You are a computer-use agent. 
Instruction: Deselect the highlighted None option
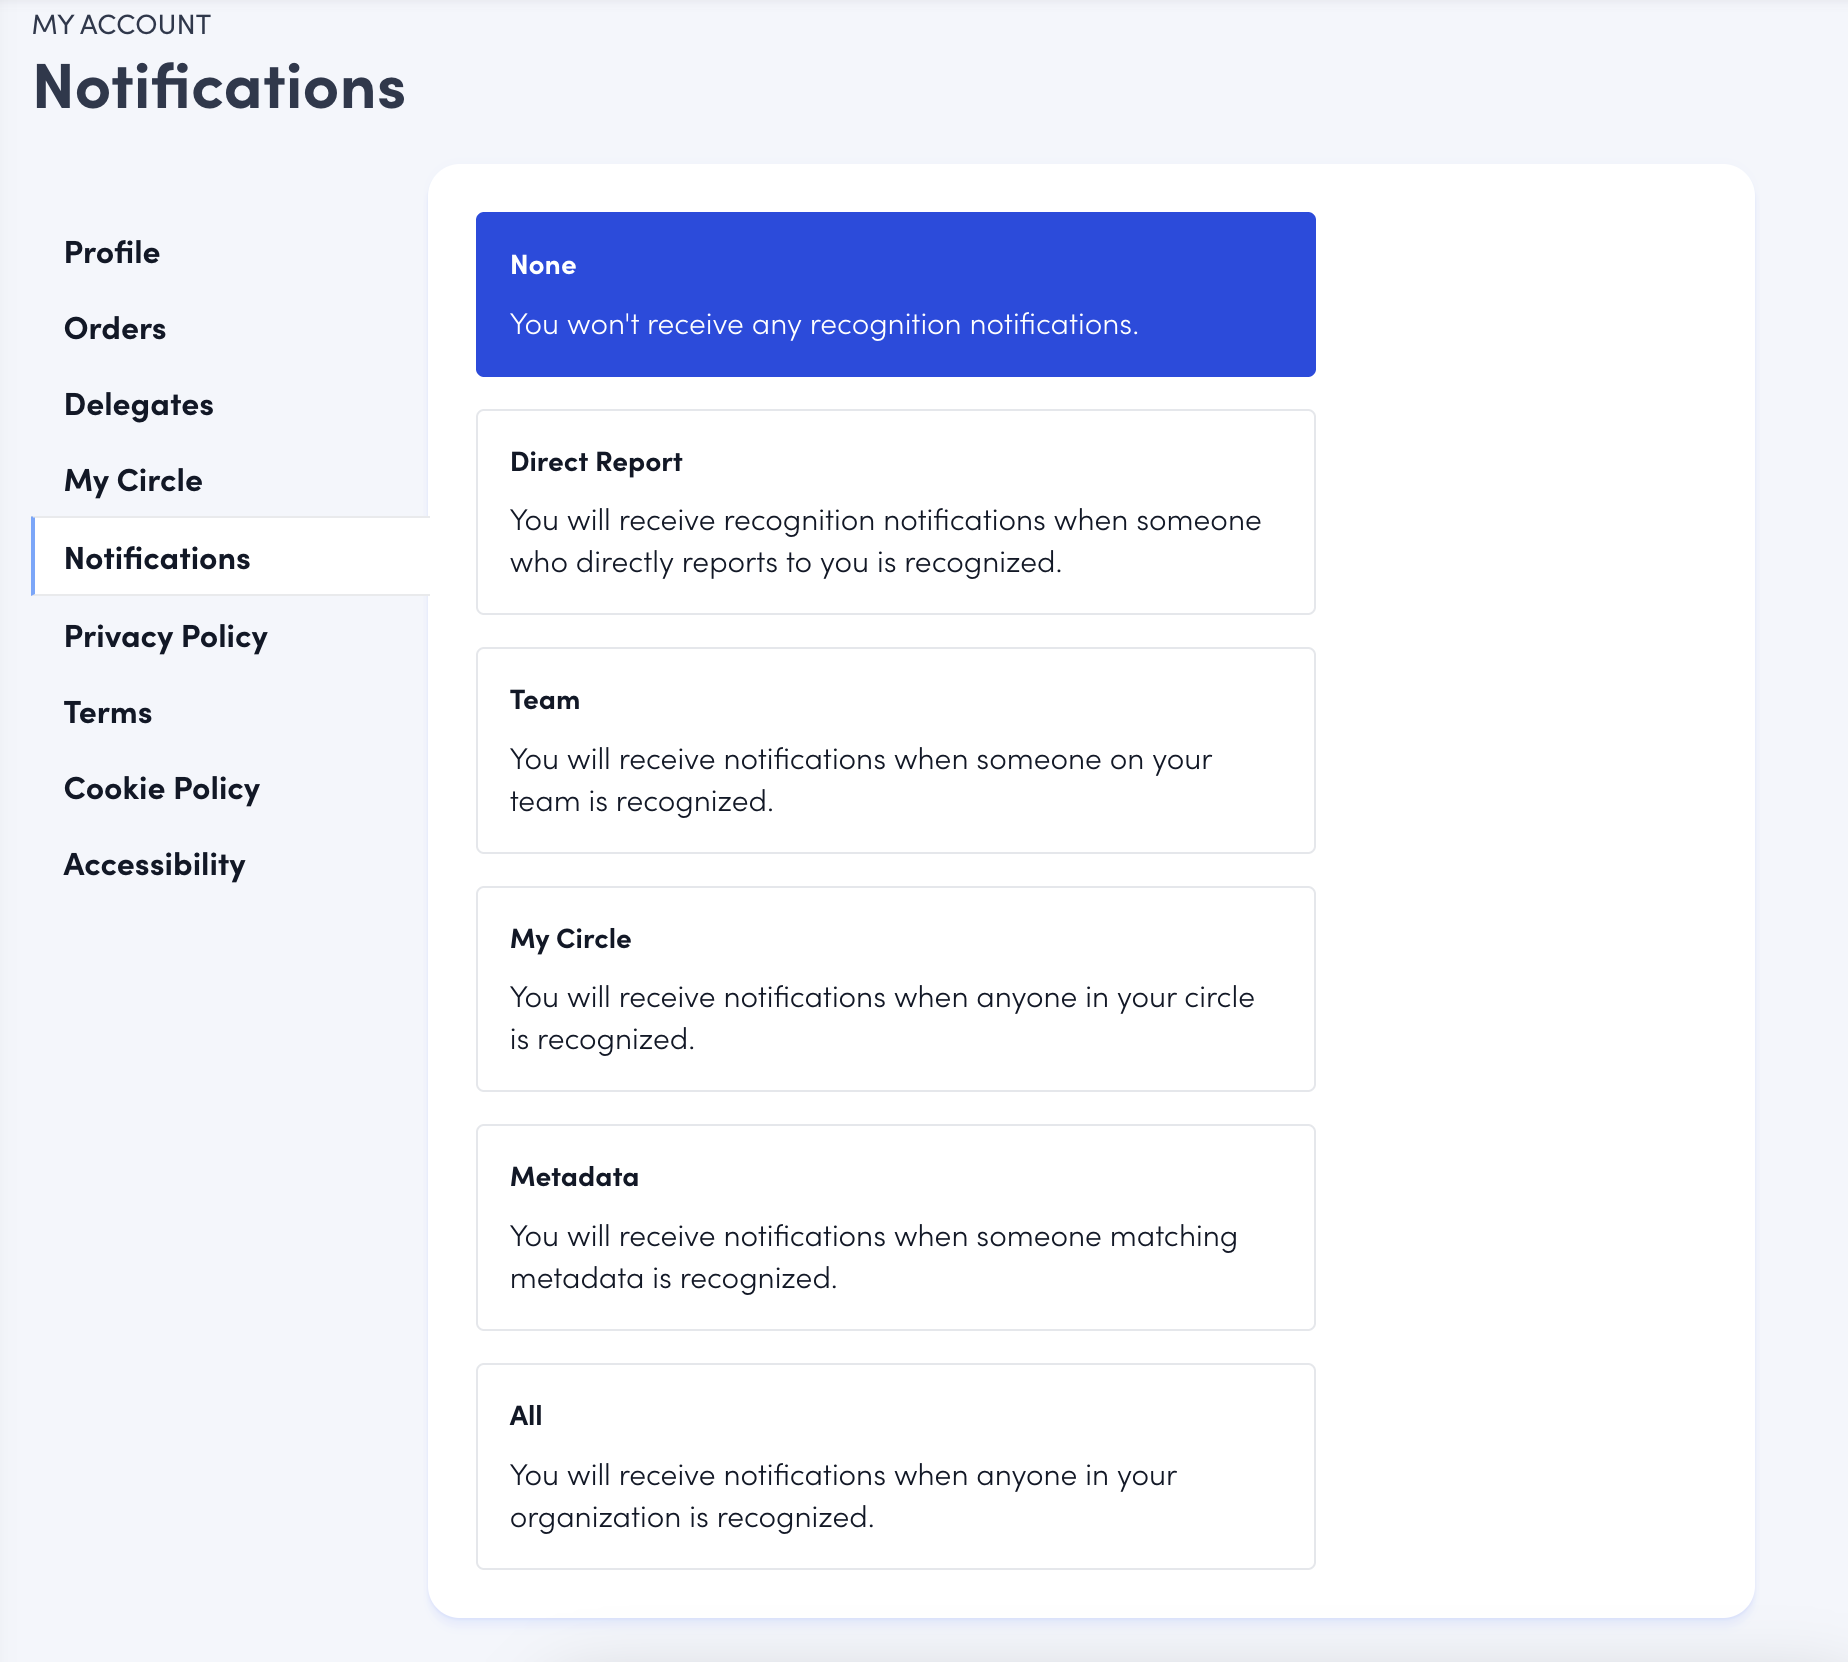[896, 293]
